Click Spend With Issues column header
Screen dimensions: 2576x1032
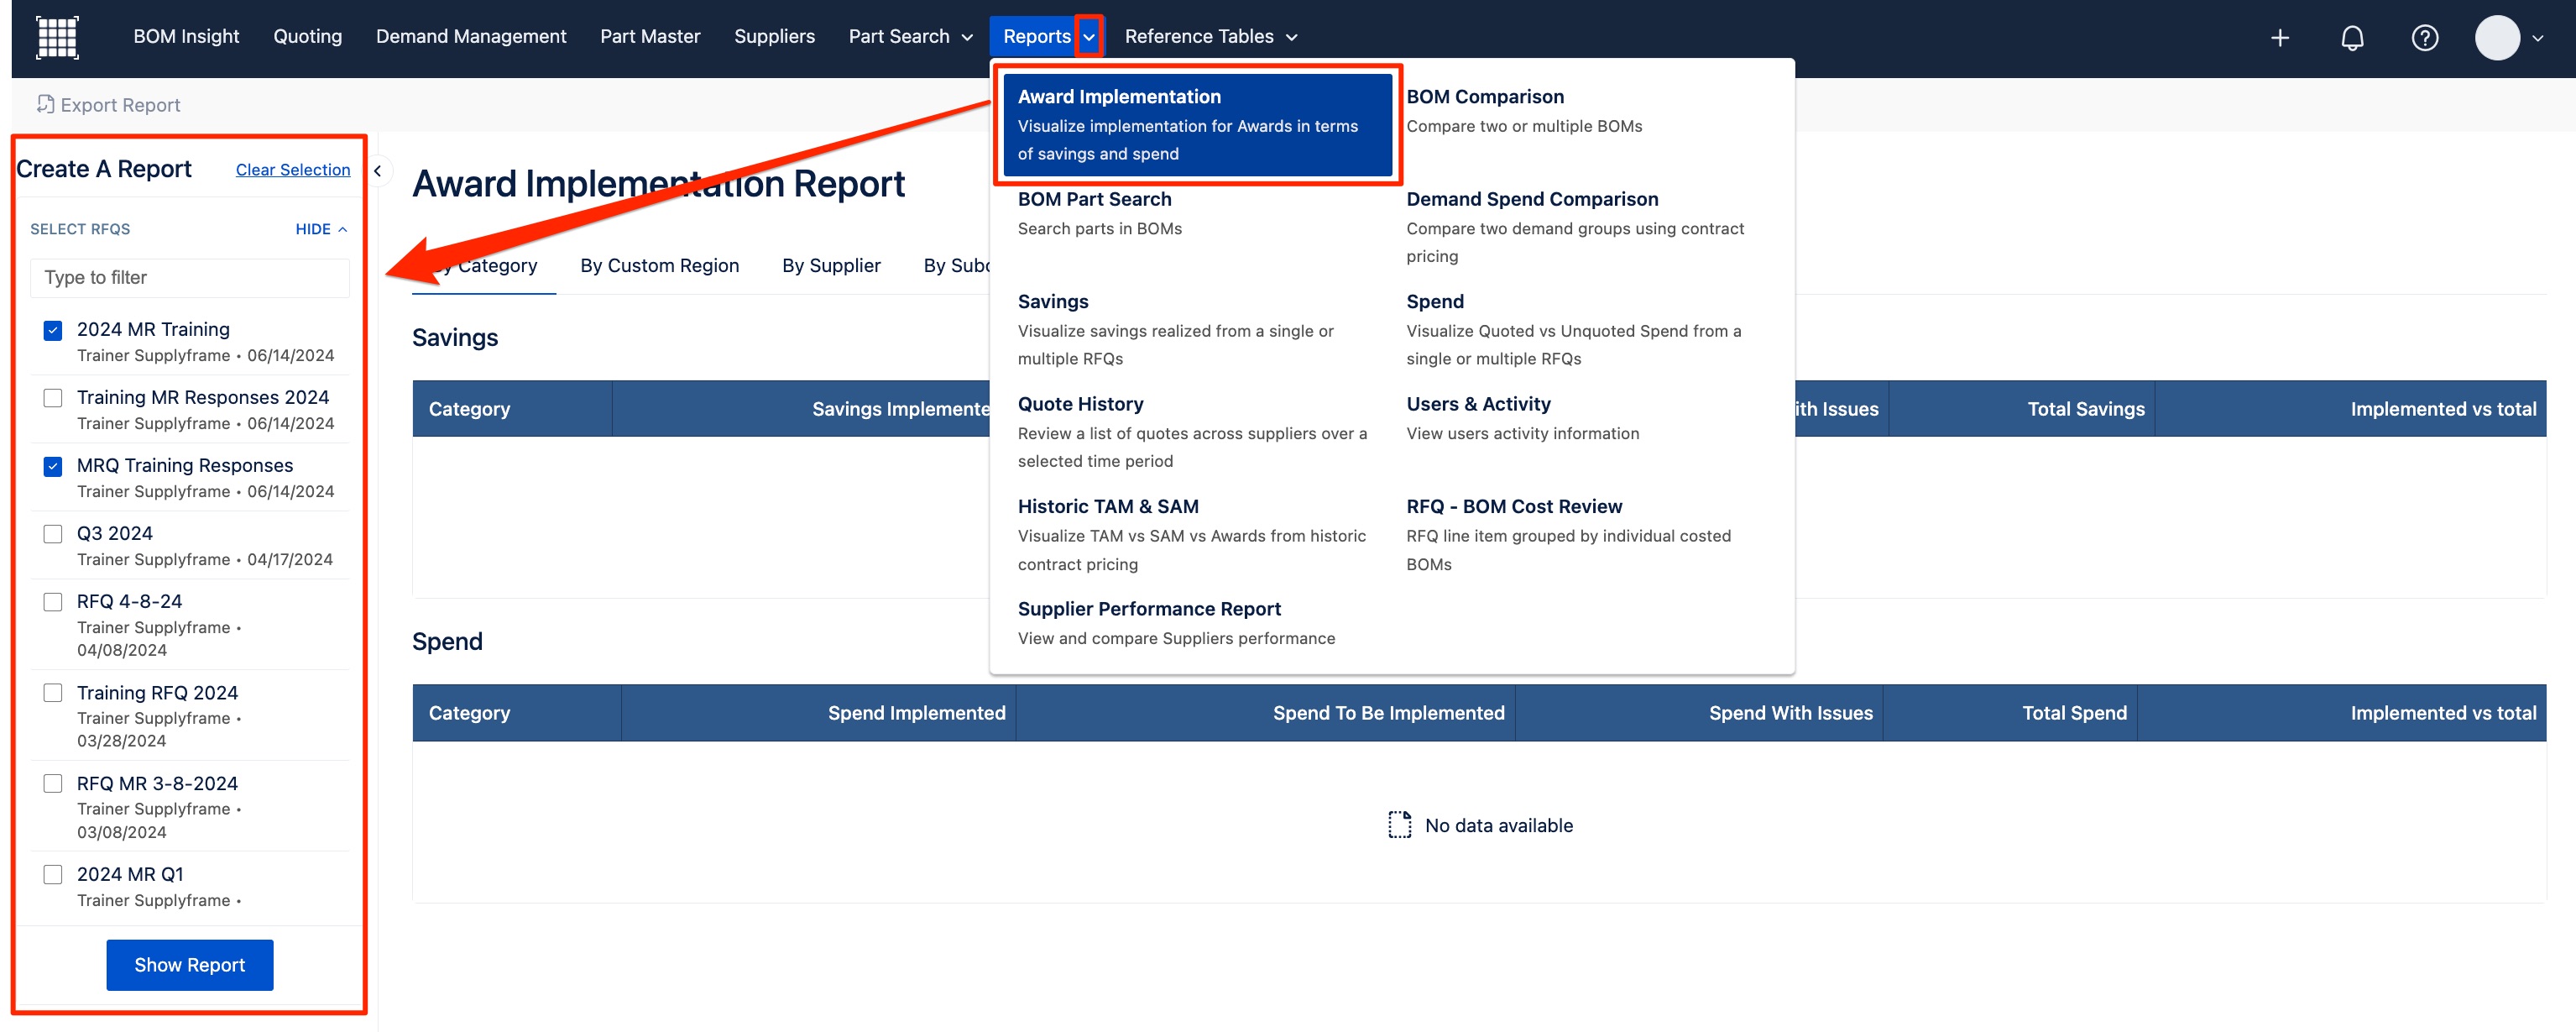1698,713
